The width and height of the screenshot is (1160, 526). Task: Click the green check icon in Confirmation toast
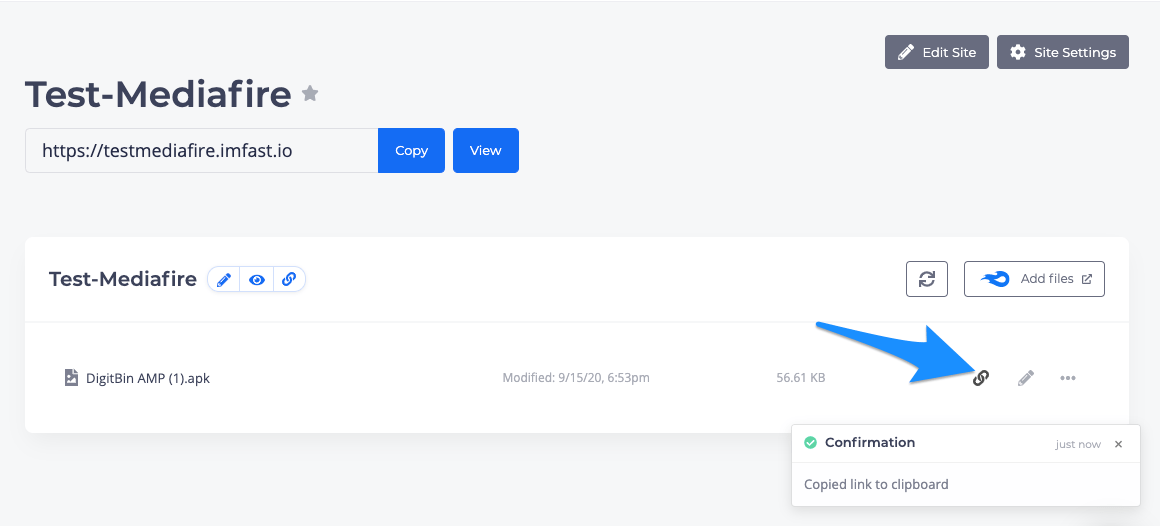point(810,442)
